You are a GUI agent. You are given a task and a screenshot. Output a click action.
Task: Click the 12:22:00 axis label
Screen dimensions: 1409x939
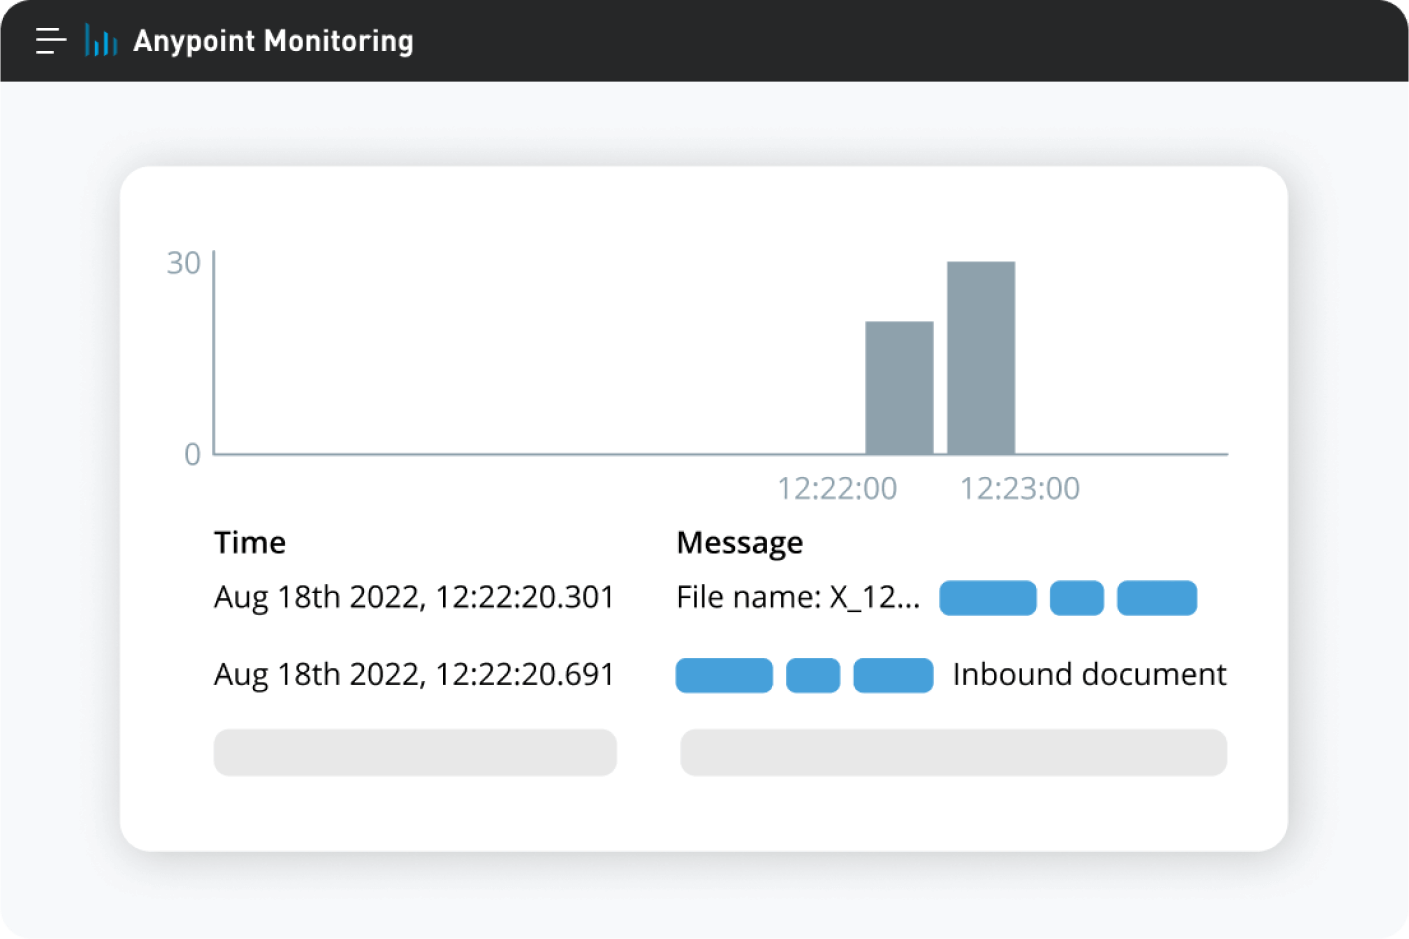pyautogui.click(x=837, y=488)
